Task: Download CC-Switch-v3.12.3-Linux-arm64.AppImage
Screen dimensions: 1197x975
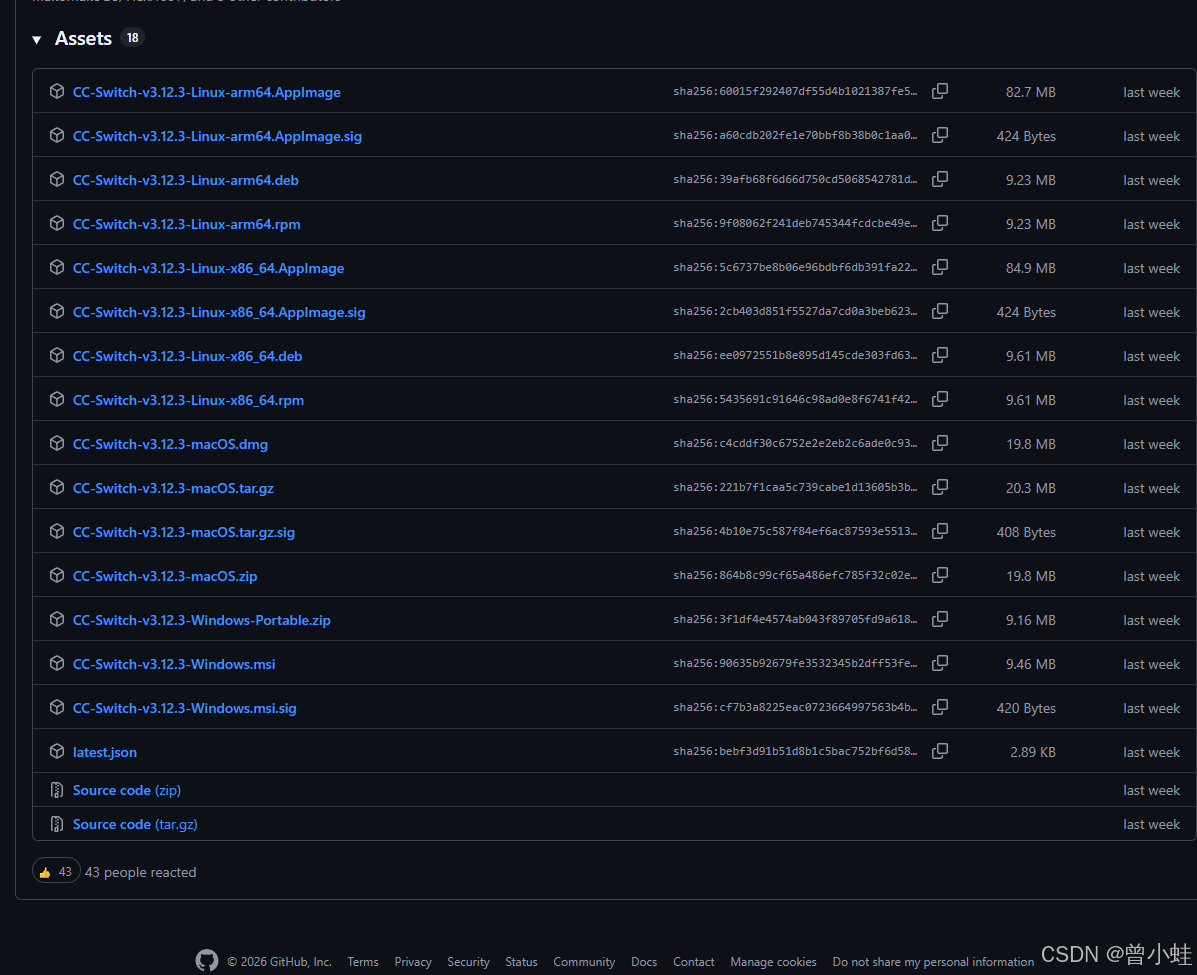Action: tap(206, 92)
